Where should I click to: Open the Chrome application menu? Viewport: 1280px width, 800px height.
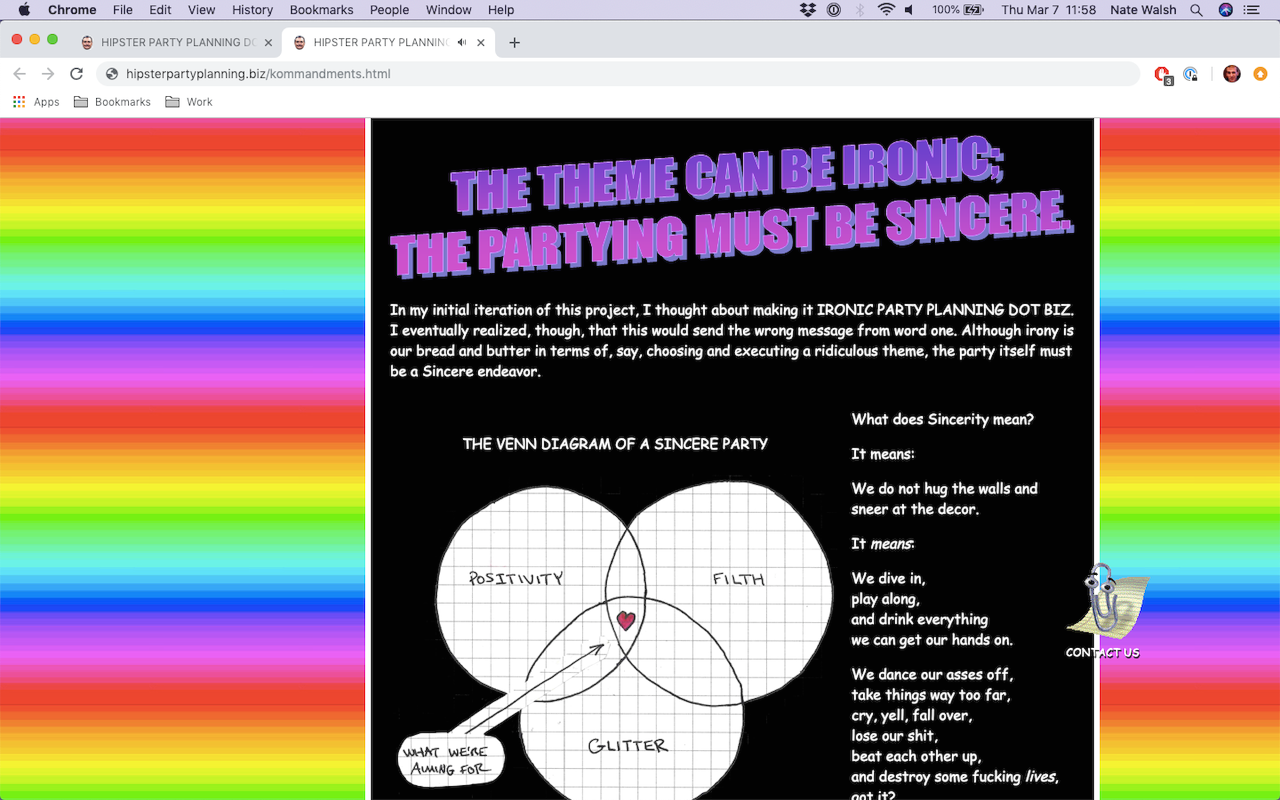[72, 10]
